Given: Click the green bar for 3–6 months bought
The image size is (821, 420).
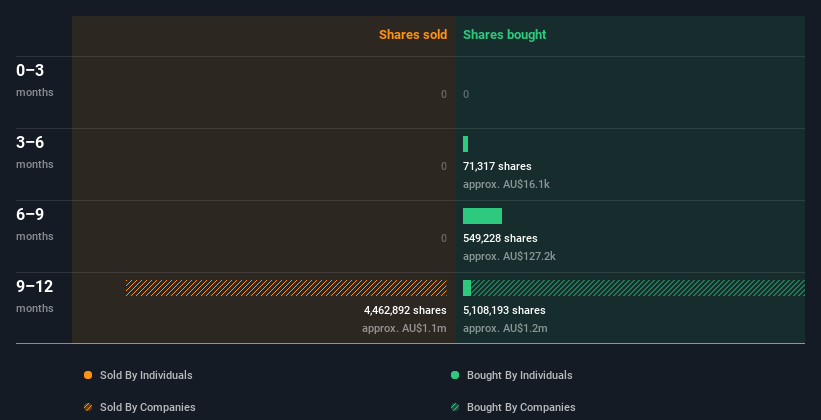Looking at the screenshot, I should 465,144.
